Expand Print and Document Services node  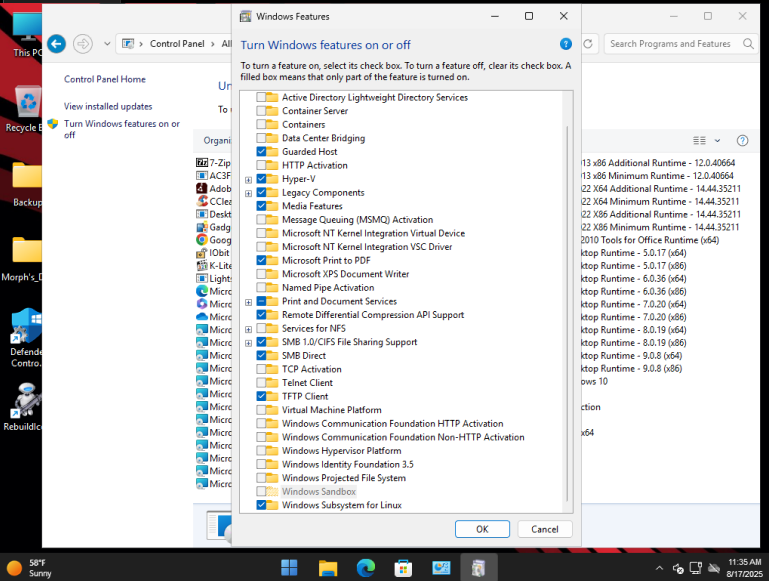tap(248, 302)
